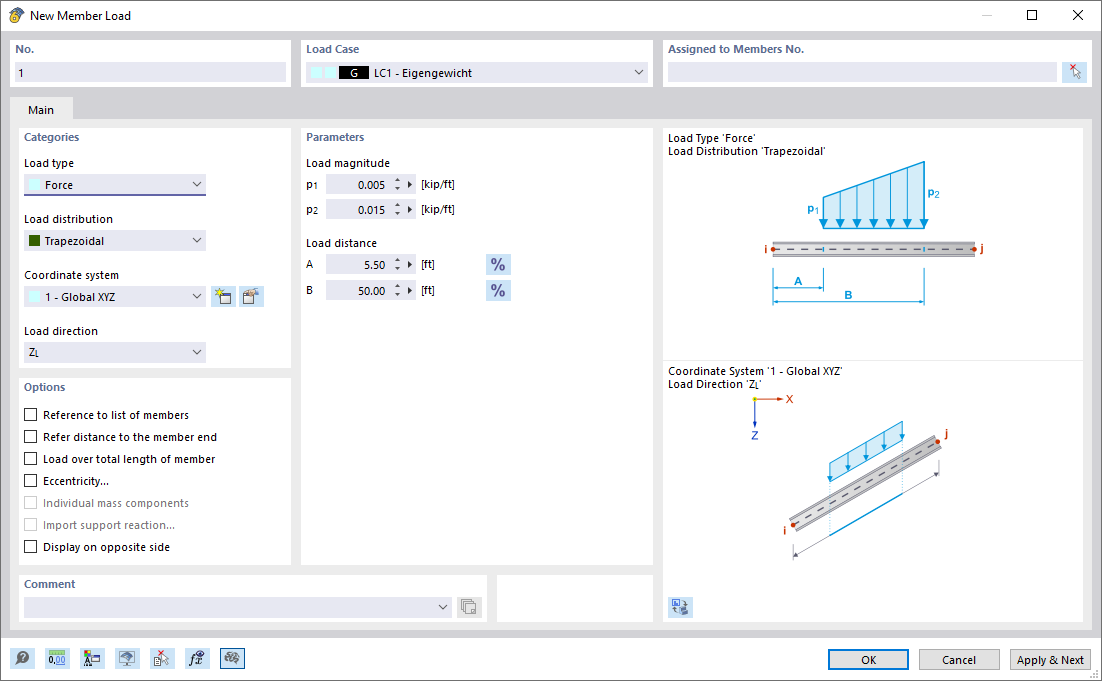Screen dimensions: 1102x681
Task: Click Assigned to Members No. field
Action: tap(862, 72)
